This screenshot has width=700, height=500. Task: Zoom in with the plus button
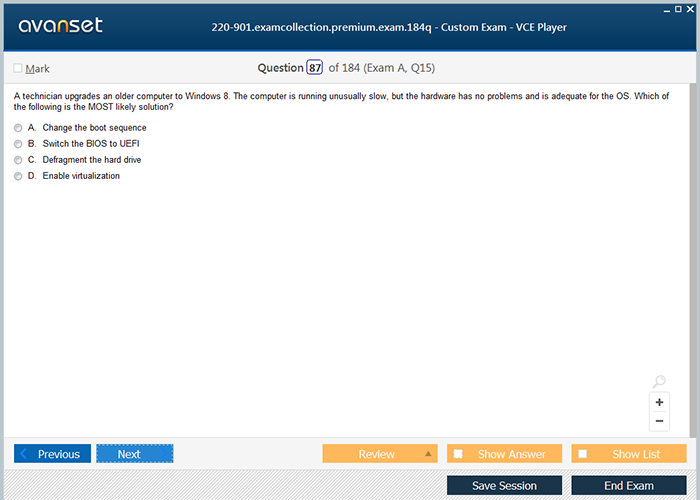tap(659, 402)
